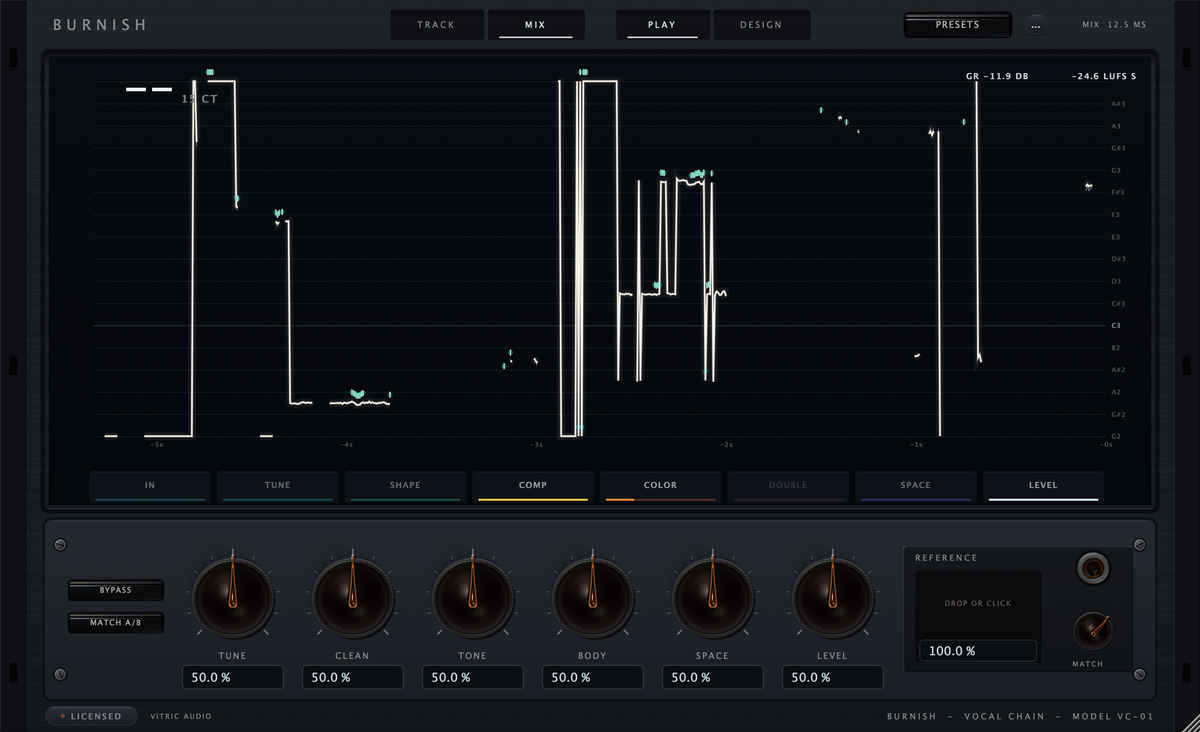Click the TUNE knob

point(232,599)
